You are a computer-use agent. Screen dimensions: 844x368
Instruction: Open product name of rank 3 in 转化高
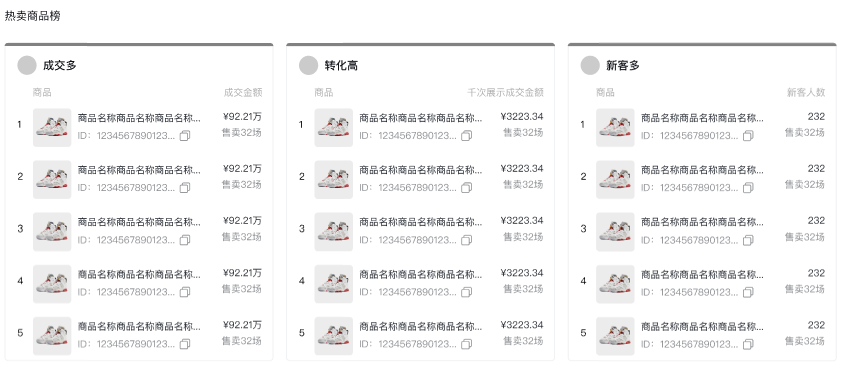420,222
